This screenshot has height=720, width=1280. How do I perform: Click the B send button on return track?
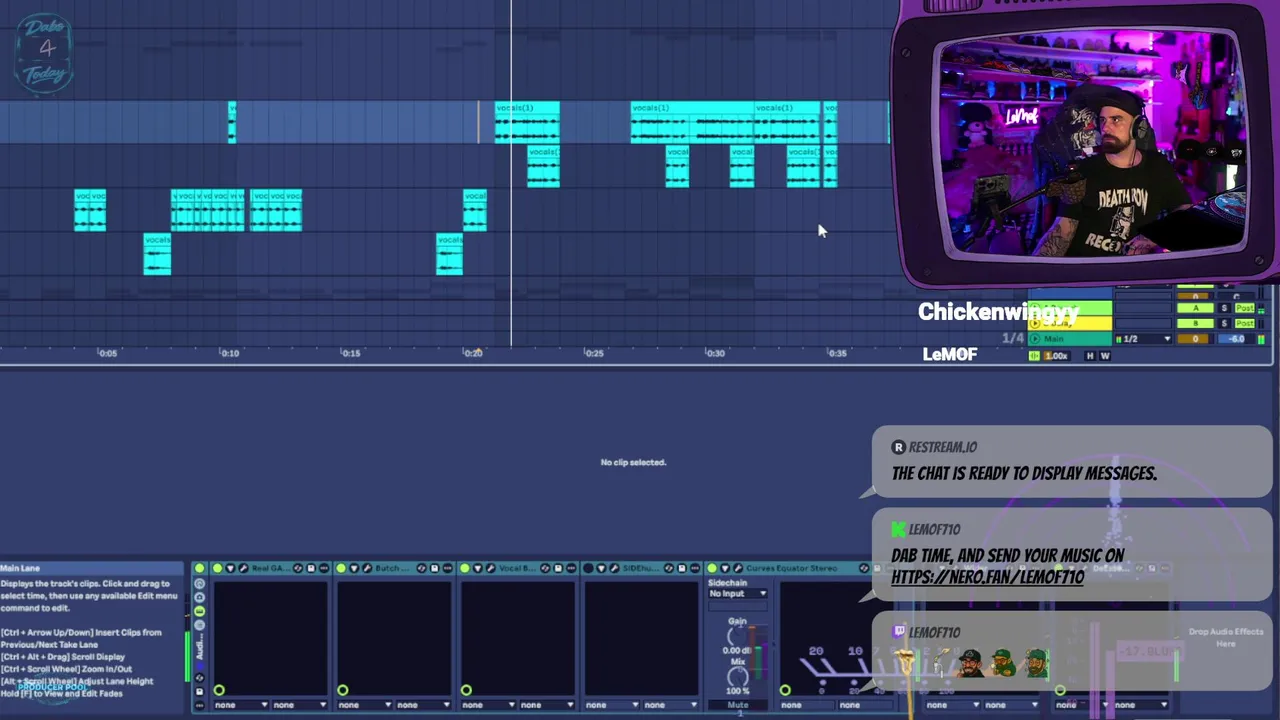pos(1196,323)
